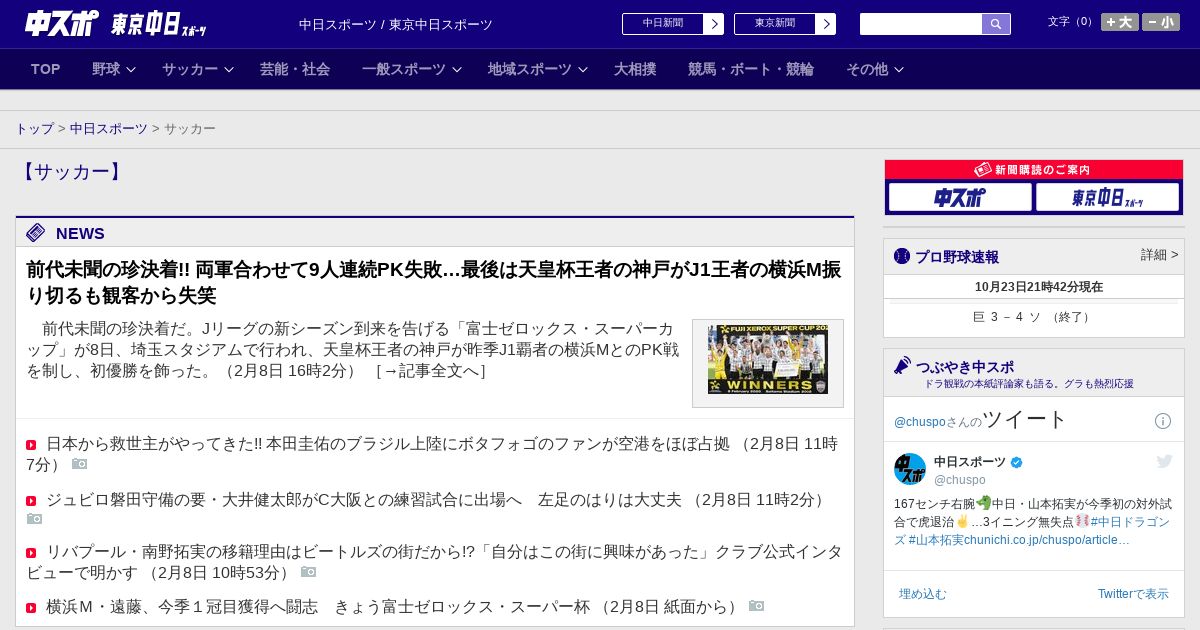Screen dimensions: 1200x630
Task: Expand the 地域スポーツ dropdown chevron
Action: (x=583, y=70)
